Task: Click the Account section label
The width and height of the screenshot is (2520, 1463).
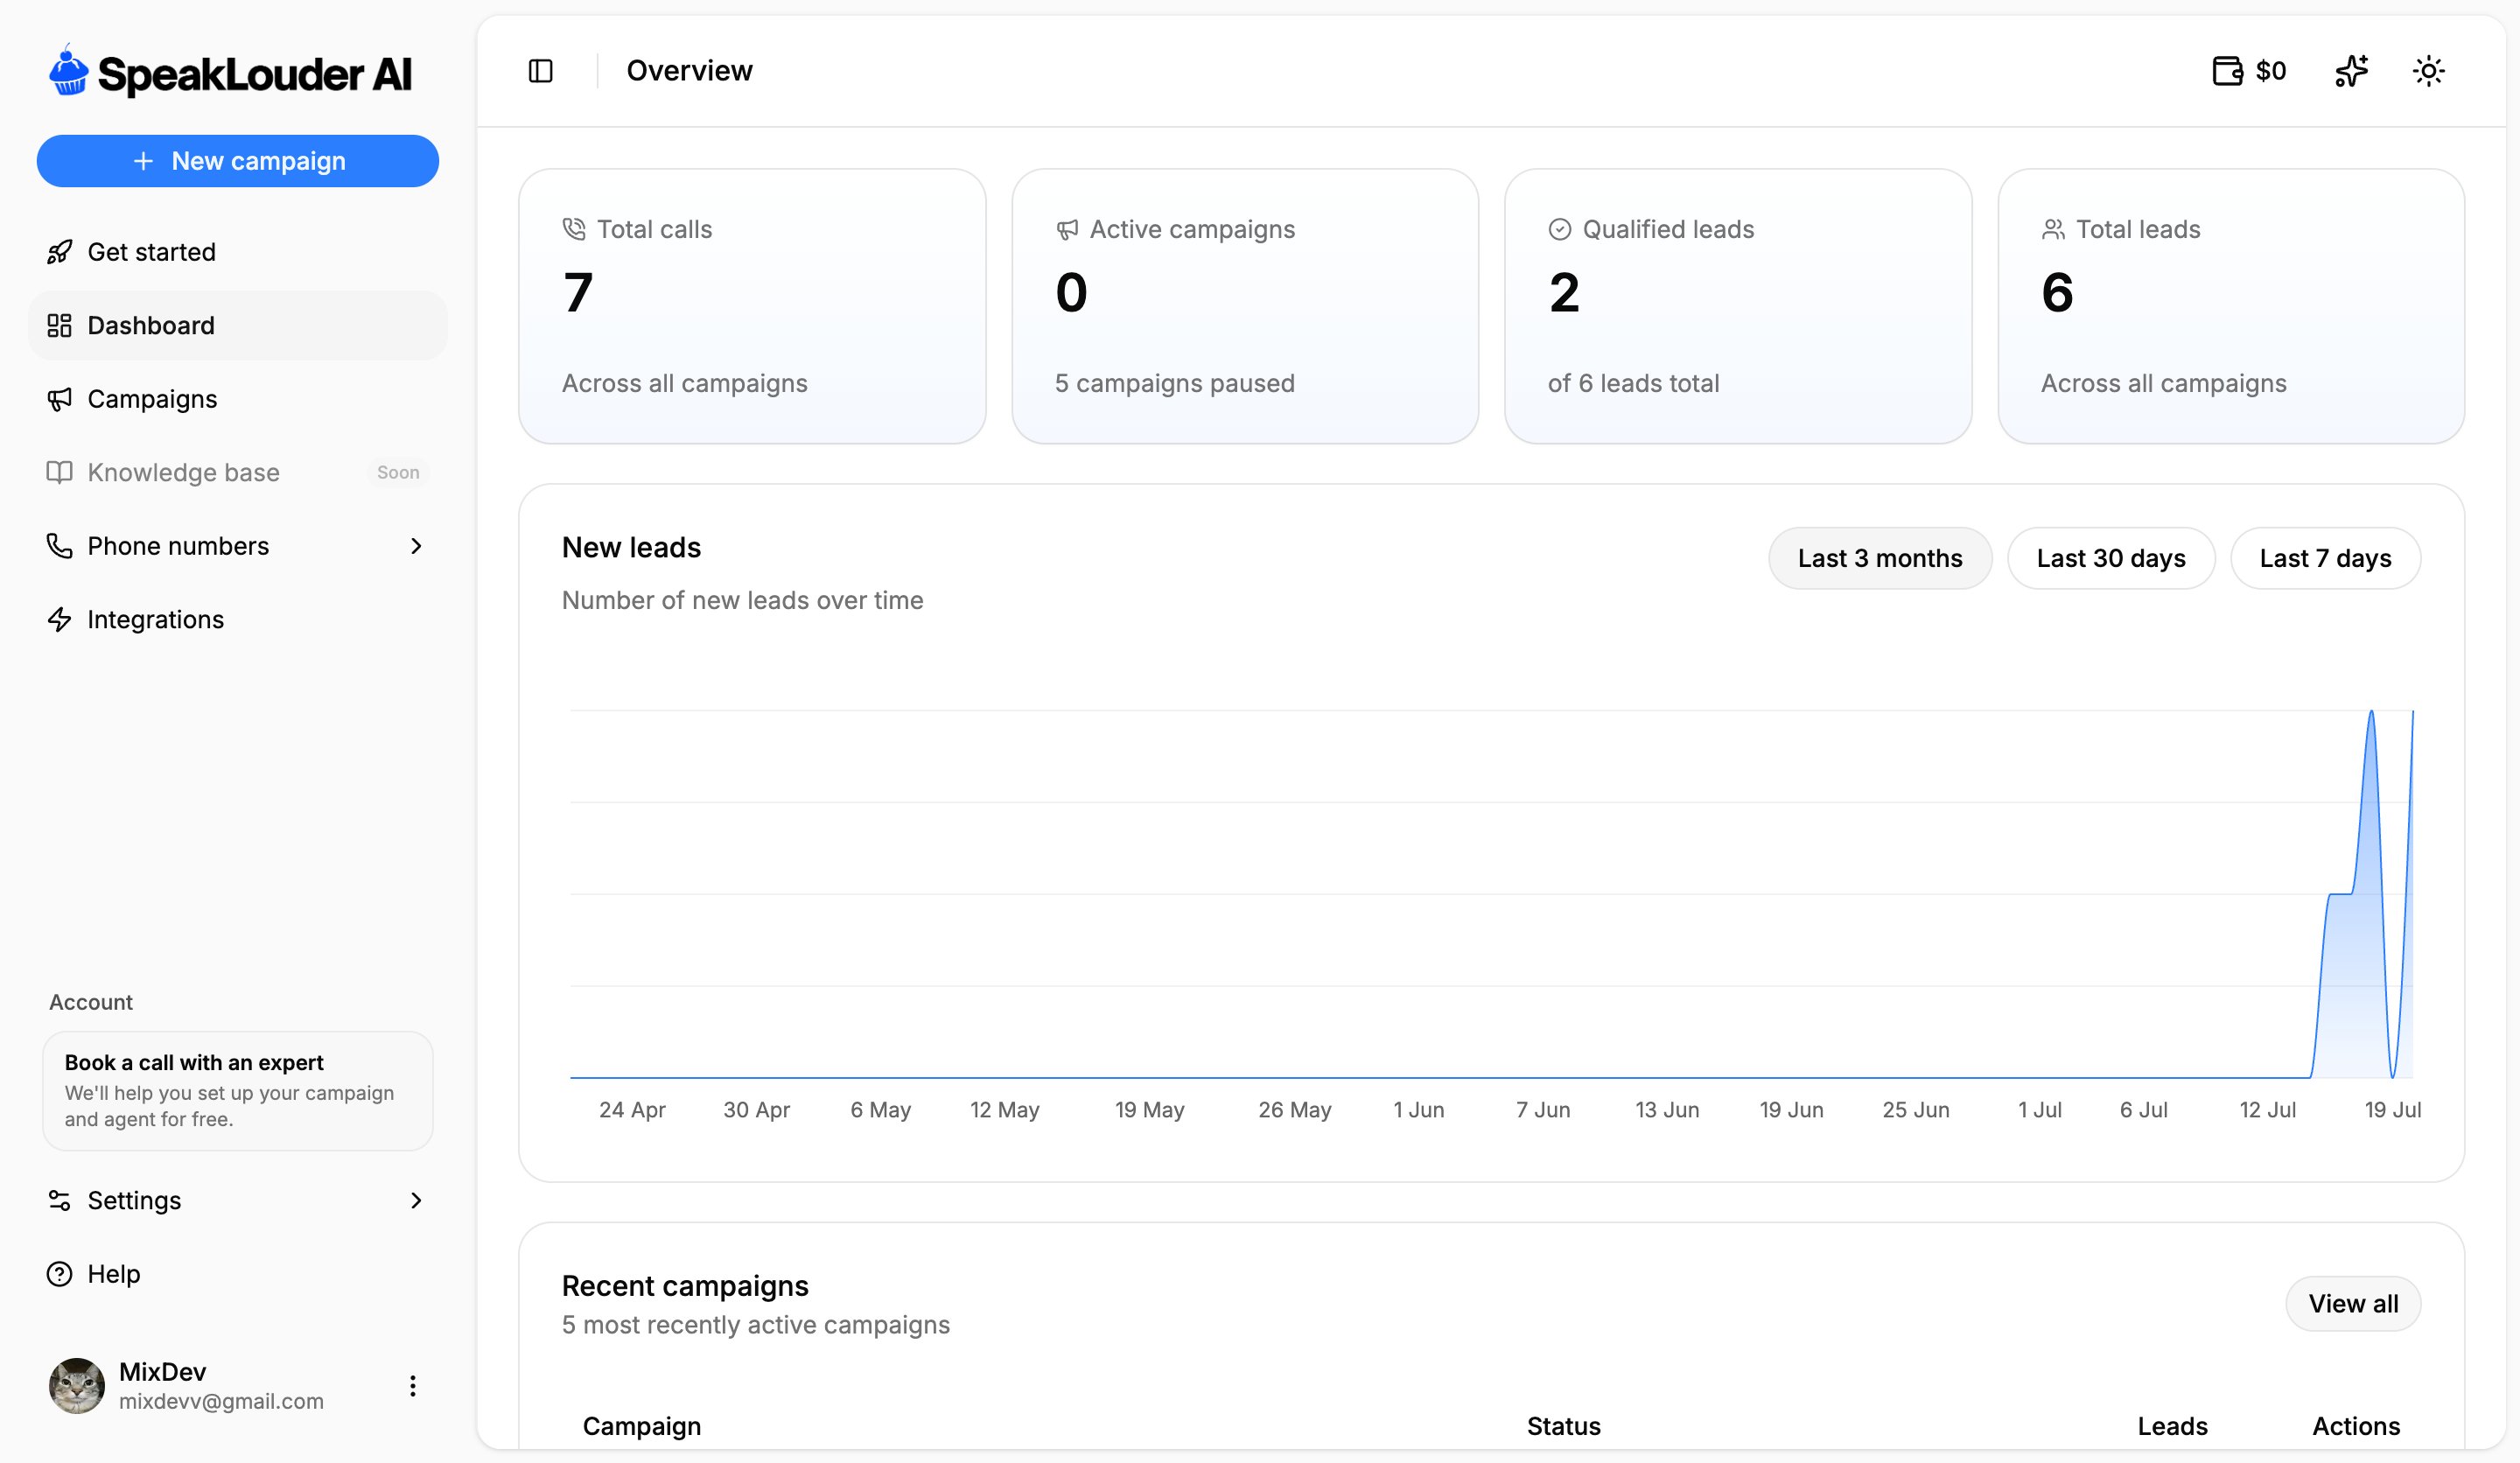Action: click(91, 1002)
